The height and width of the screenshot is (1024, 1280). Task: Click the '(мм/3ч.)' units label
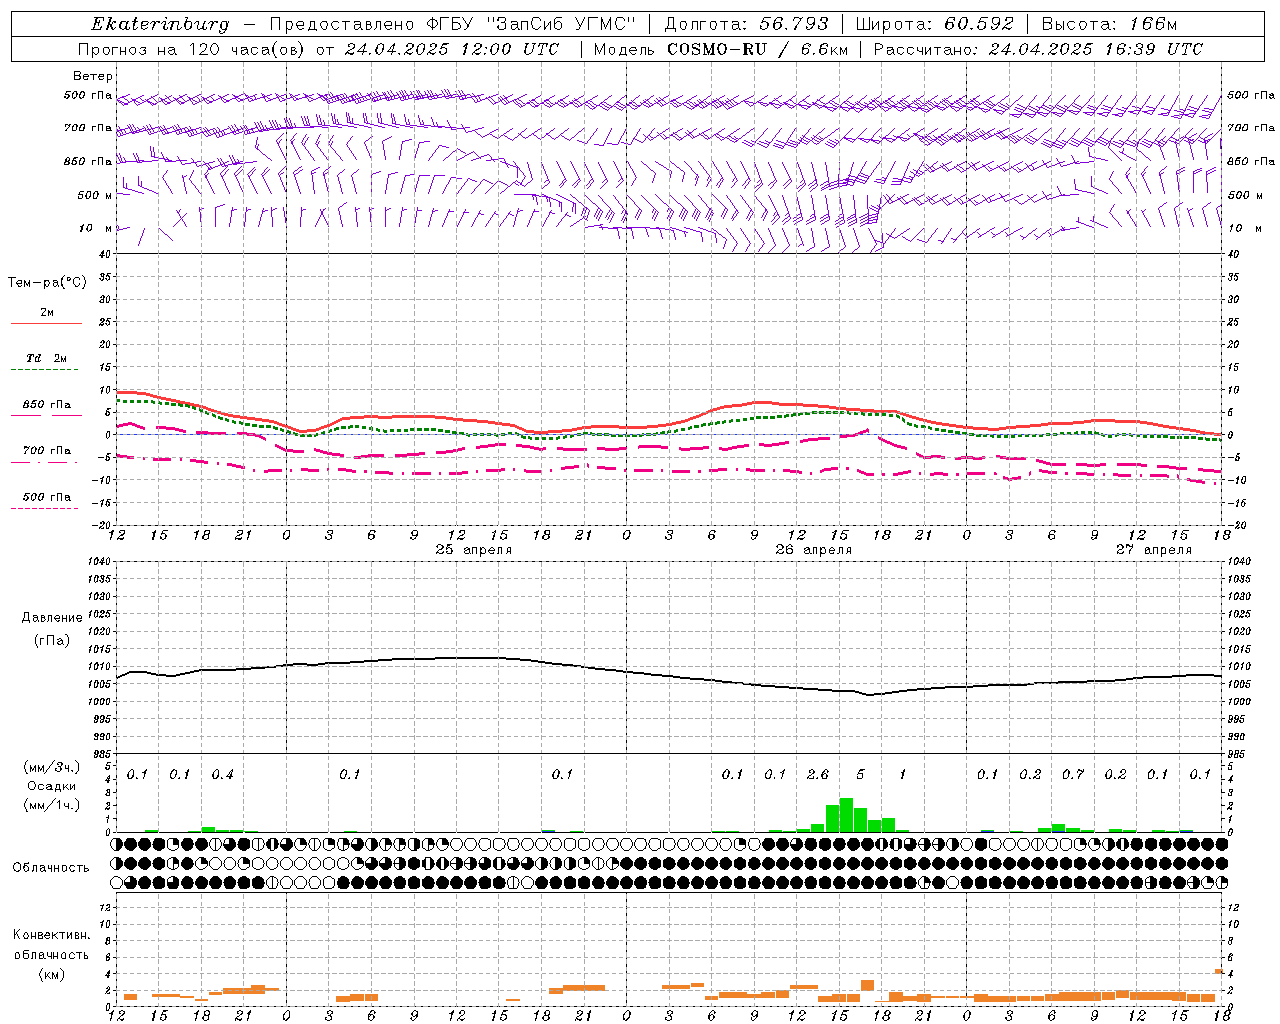(51, 767)
